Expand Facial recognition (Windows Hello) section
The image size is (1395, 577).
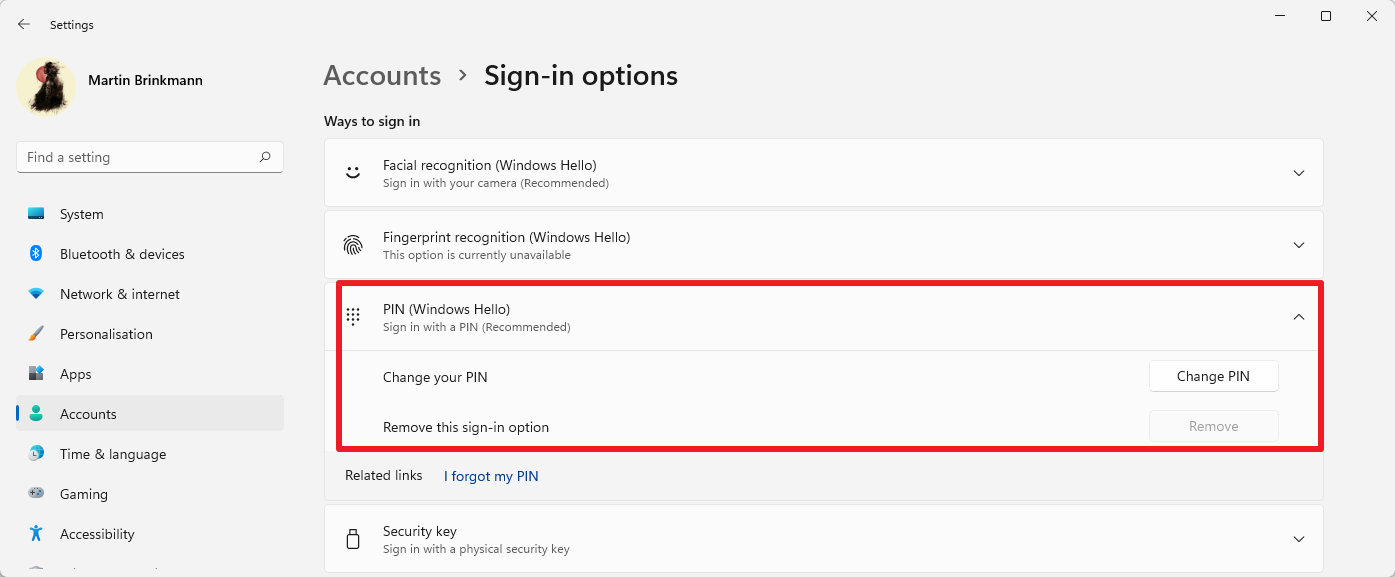click(1299, 173)
